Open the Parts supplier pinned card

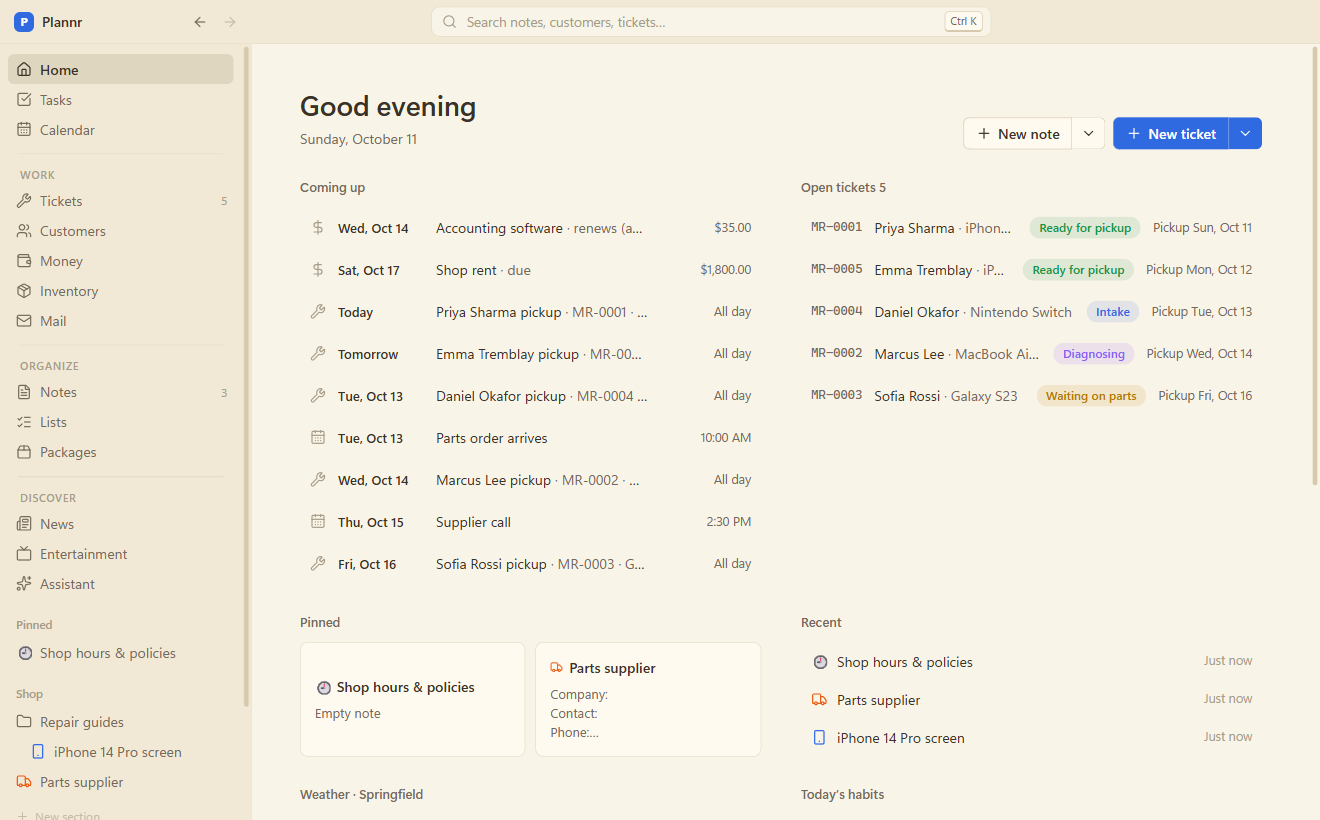click(648, 699)
